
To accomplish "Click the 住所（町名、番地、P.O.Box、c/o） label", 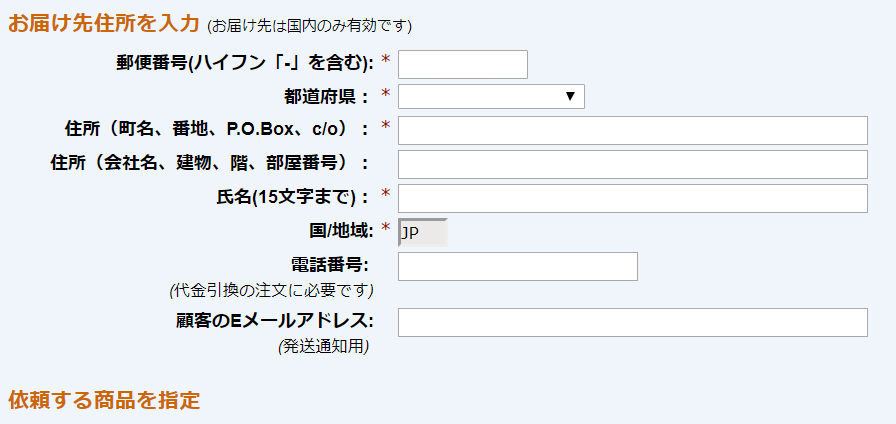I will (218, 129).
